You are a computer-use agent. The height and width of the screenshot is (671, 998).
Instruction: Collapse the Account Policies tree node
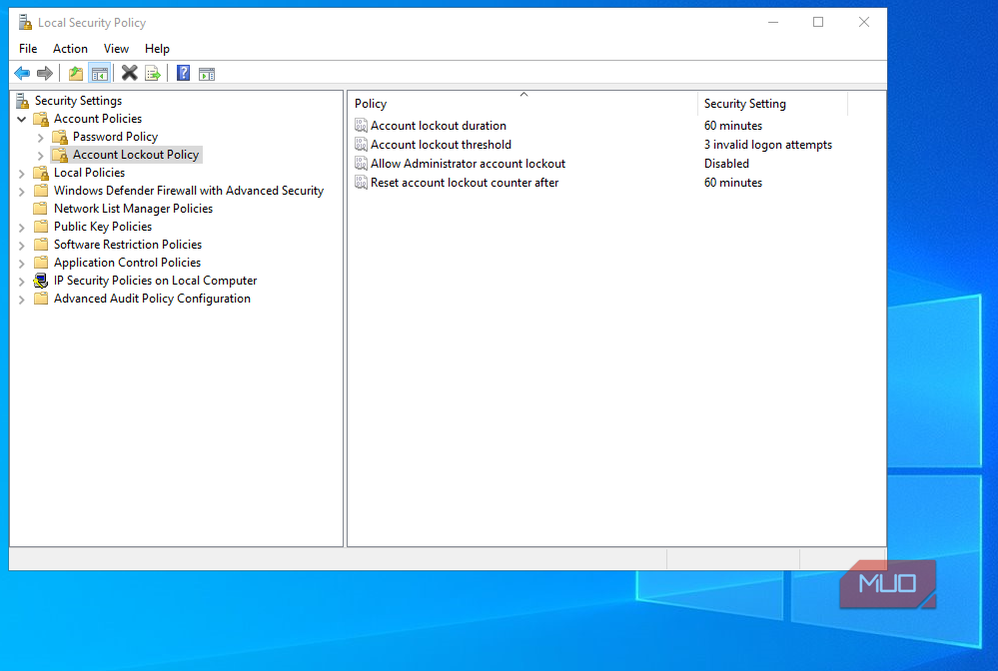point(22,119)
